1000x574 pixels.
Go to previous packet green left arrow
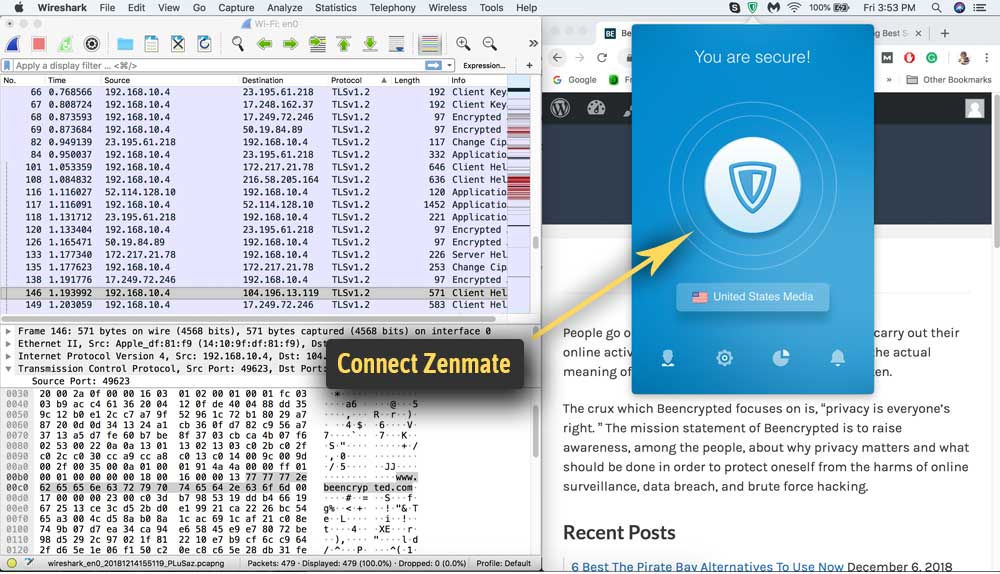coord(264,44)
